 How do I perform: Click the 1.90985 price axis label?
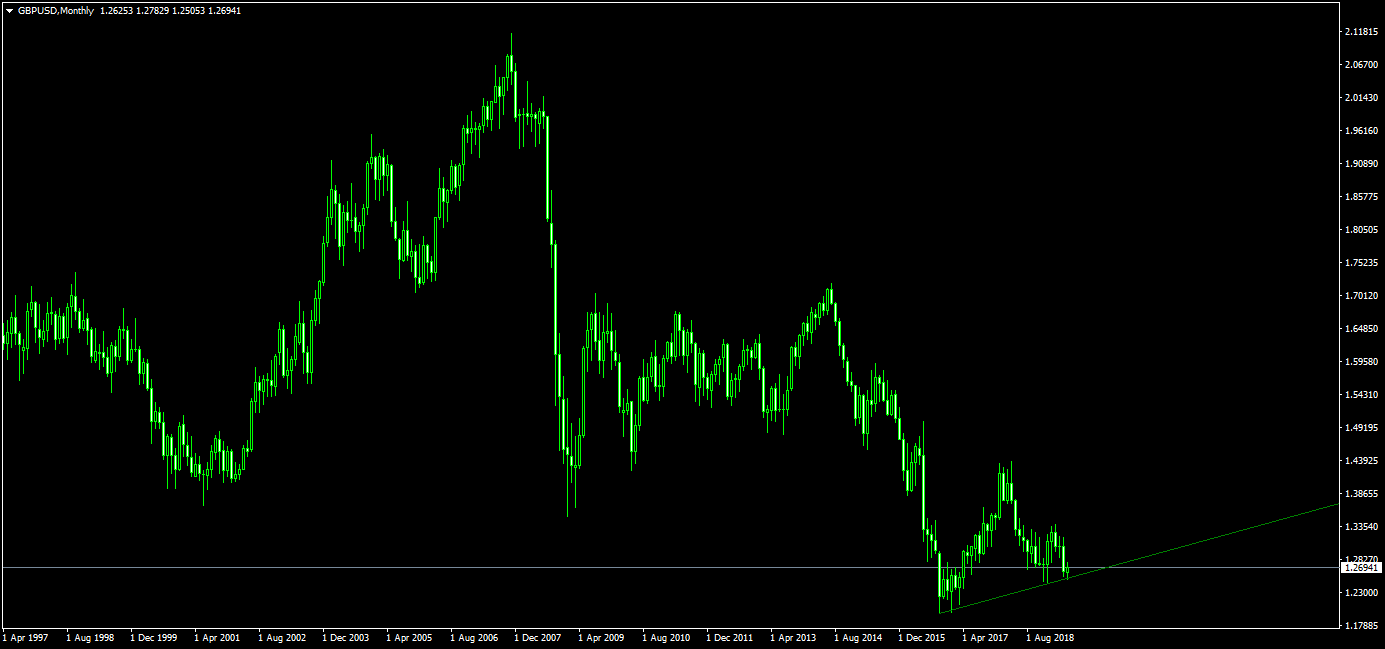[x=1361, y=164]
